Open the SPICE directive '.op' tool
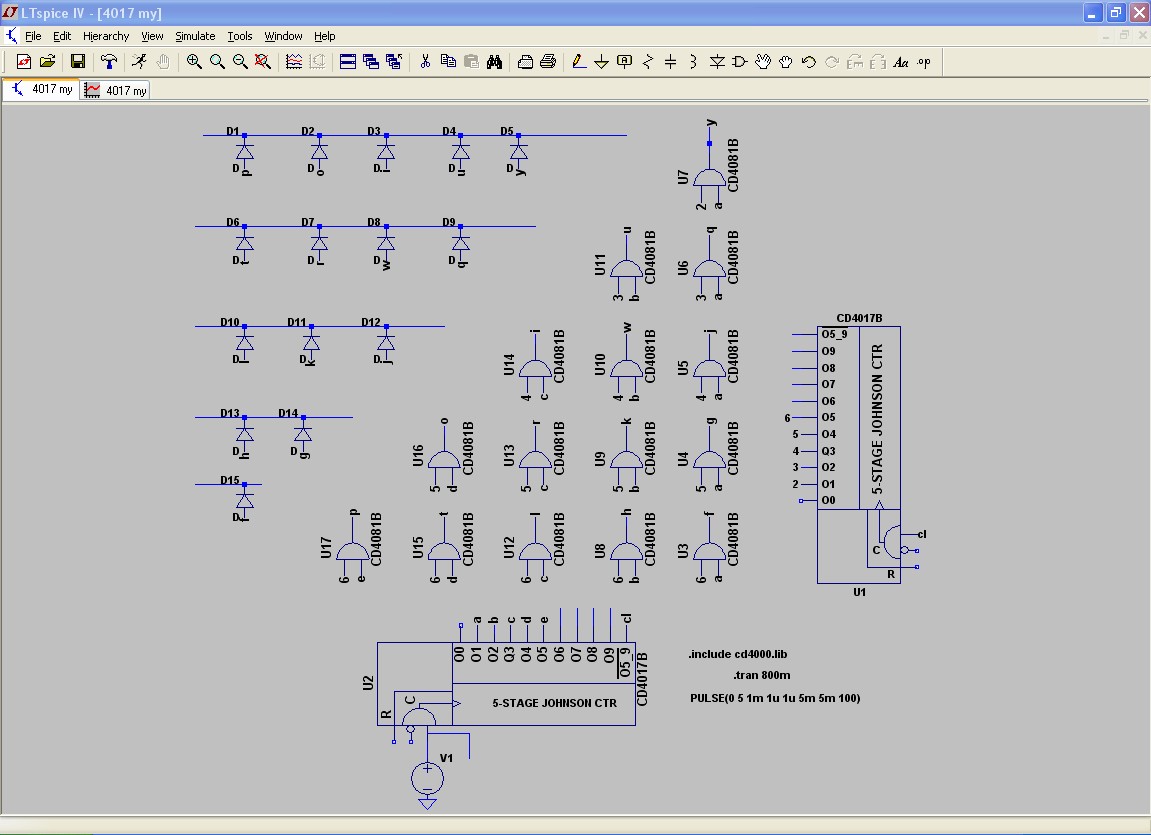The height and width of the screenshot is (835, 1151). point(923,62)
